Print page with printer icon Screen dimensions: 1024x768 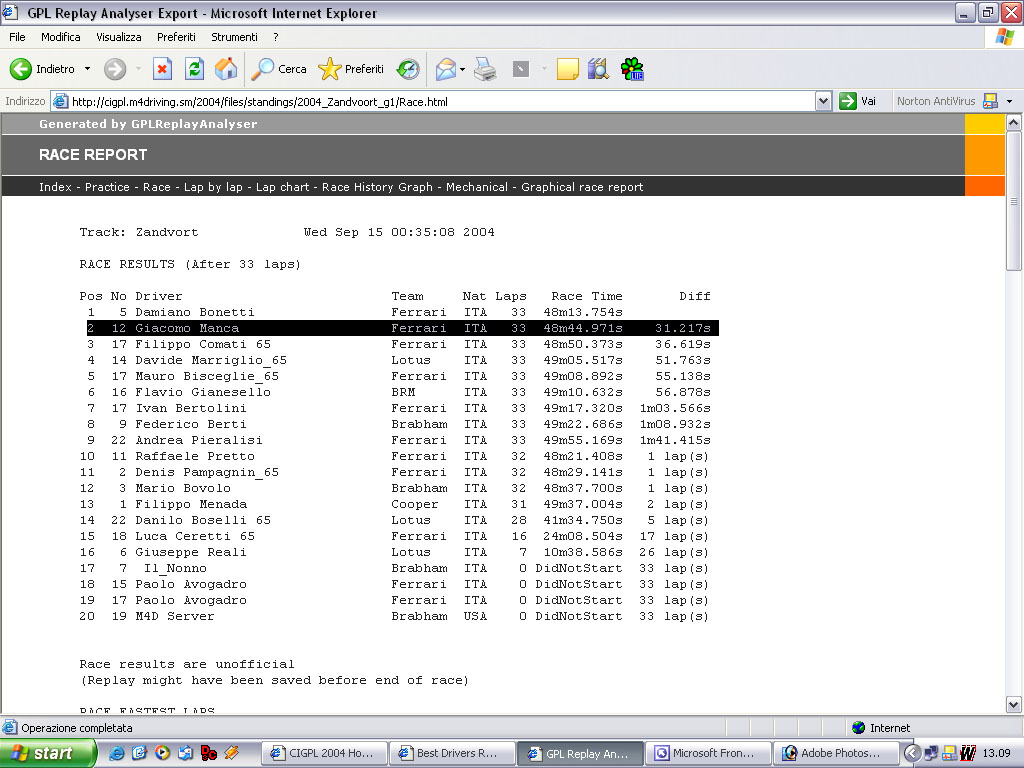(x=485, y=69)
